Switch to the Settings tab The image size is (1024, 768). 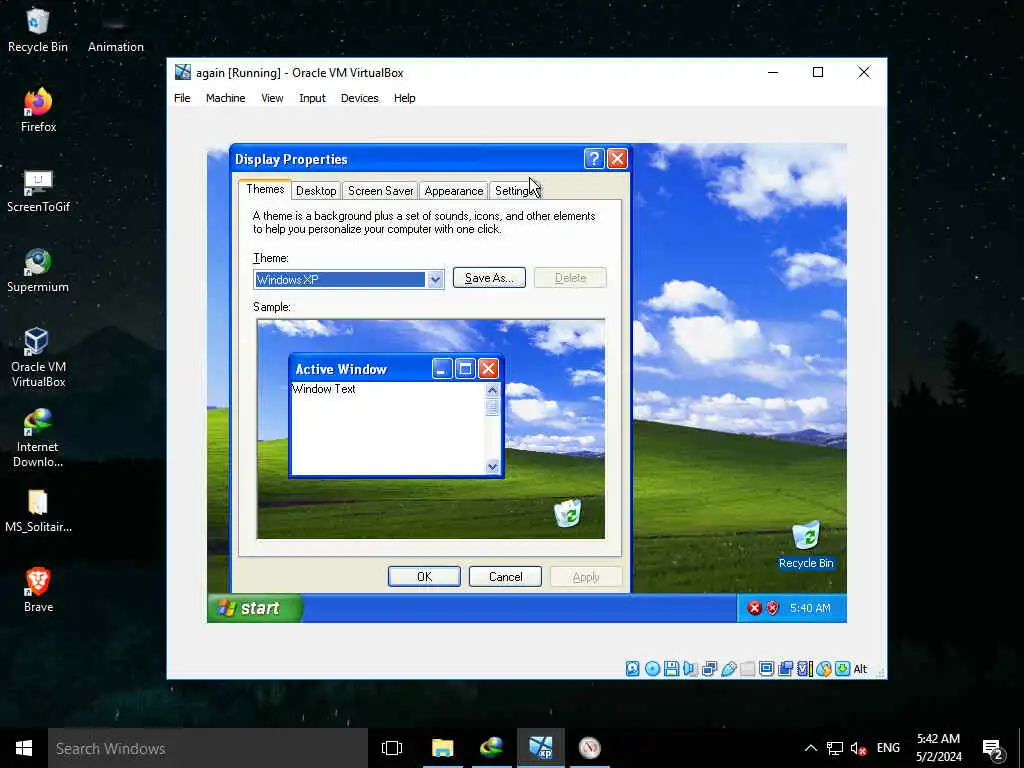516,191
